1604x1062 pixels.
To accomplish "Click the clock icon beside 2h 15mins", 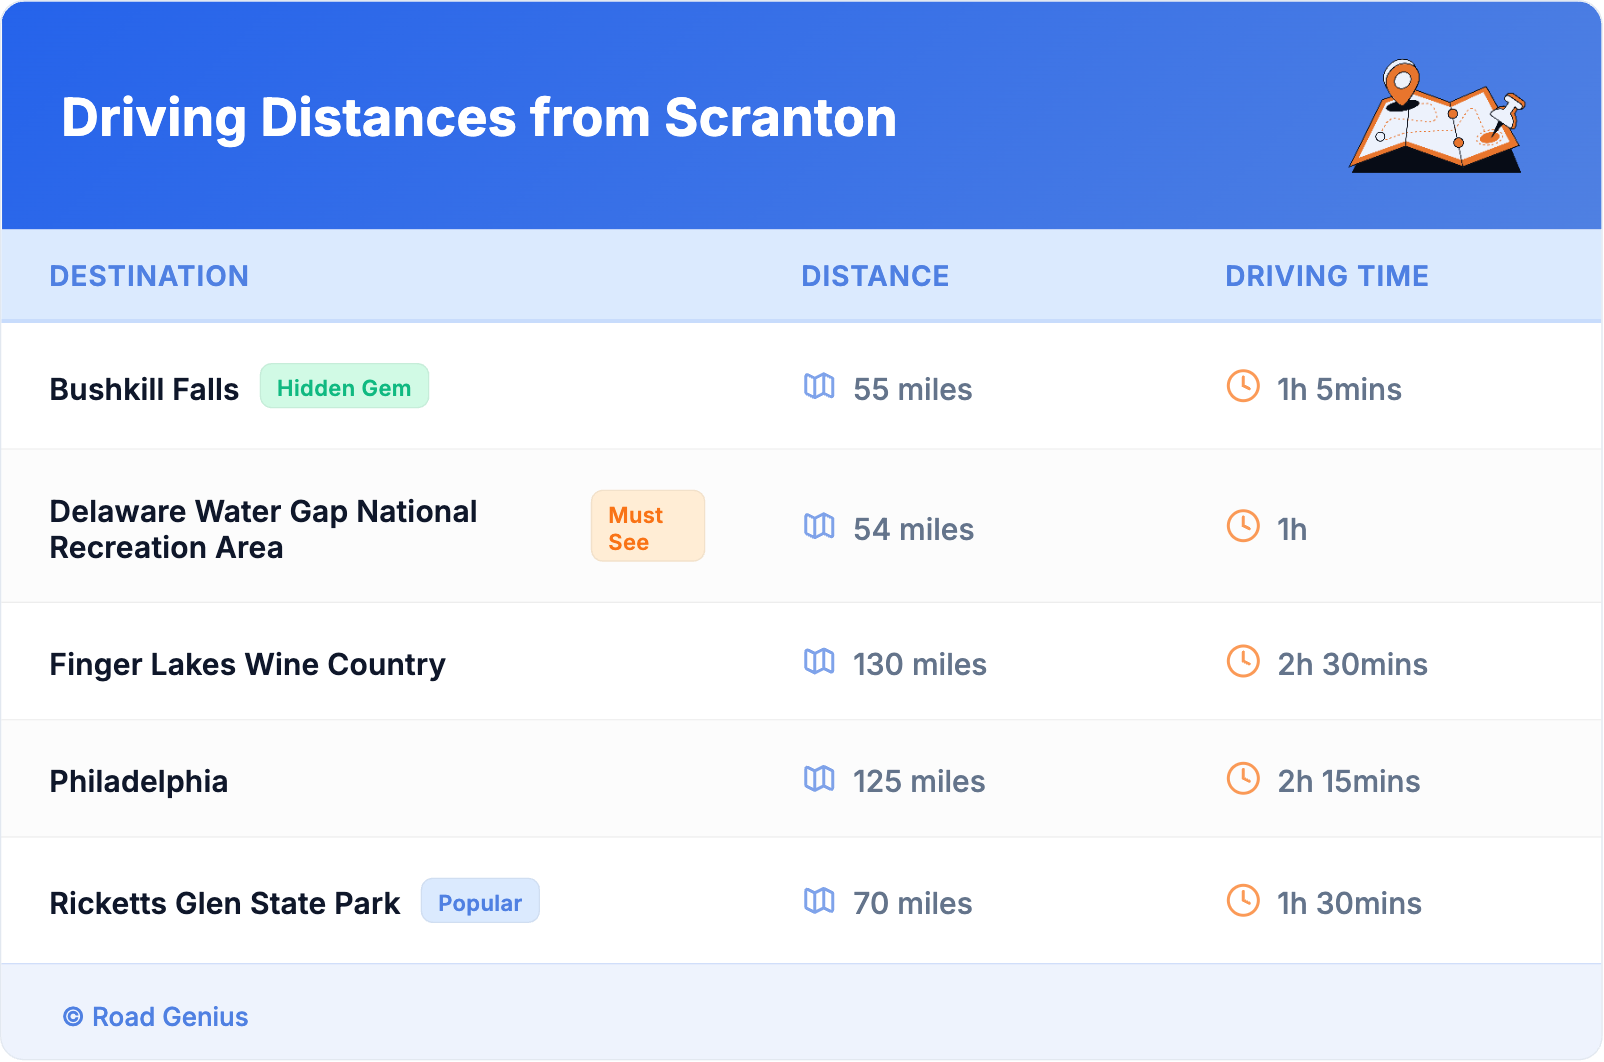I will 1243,778.
